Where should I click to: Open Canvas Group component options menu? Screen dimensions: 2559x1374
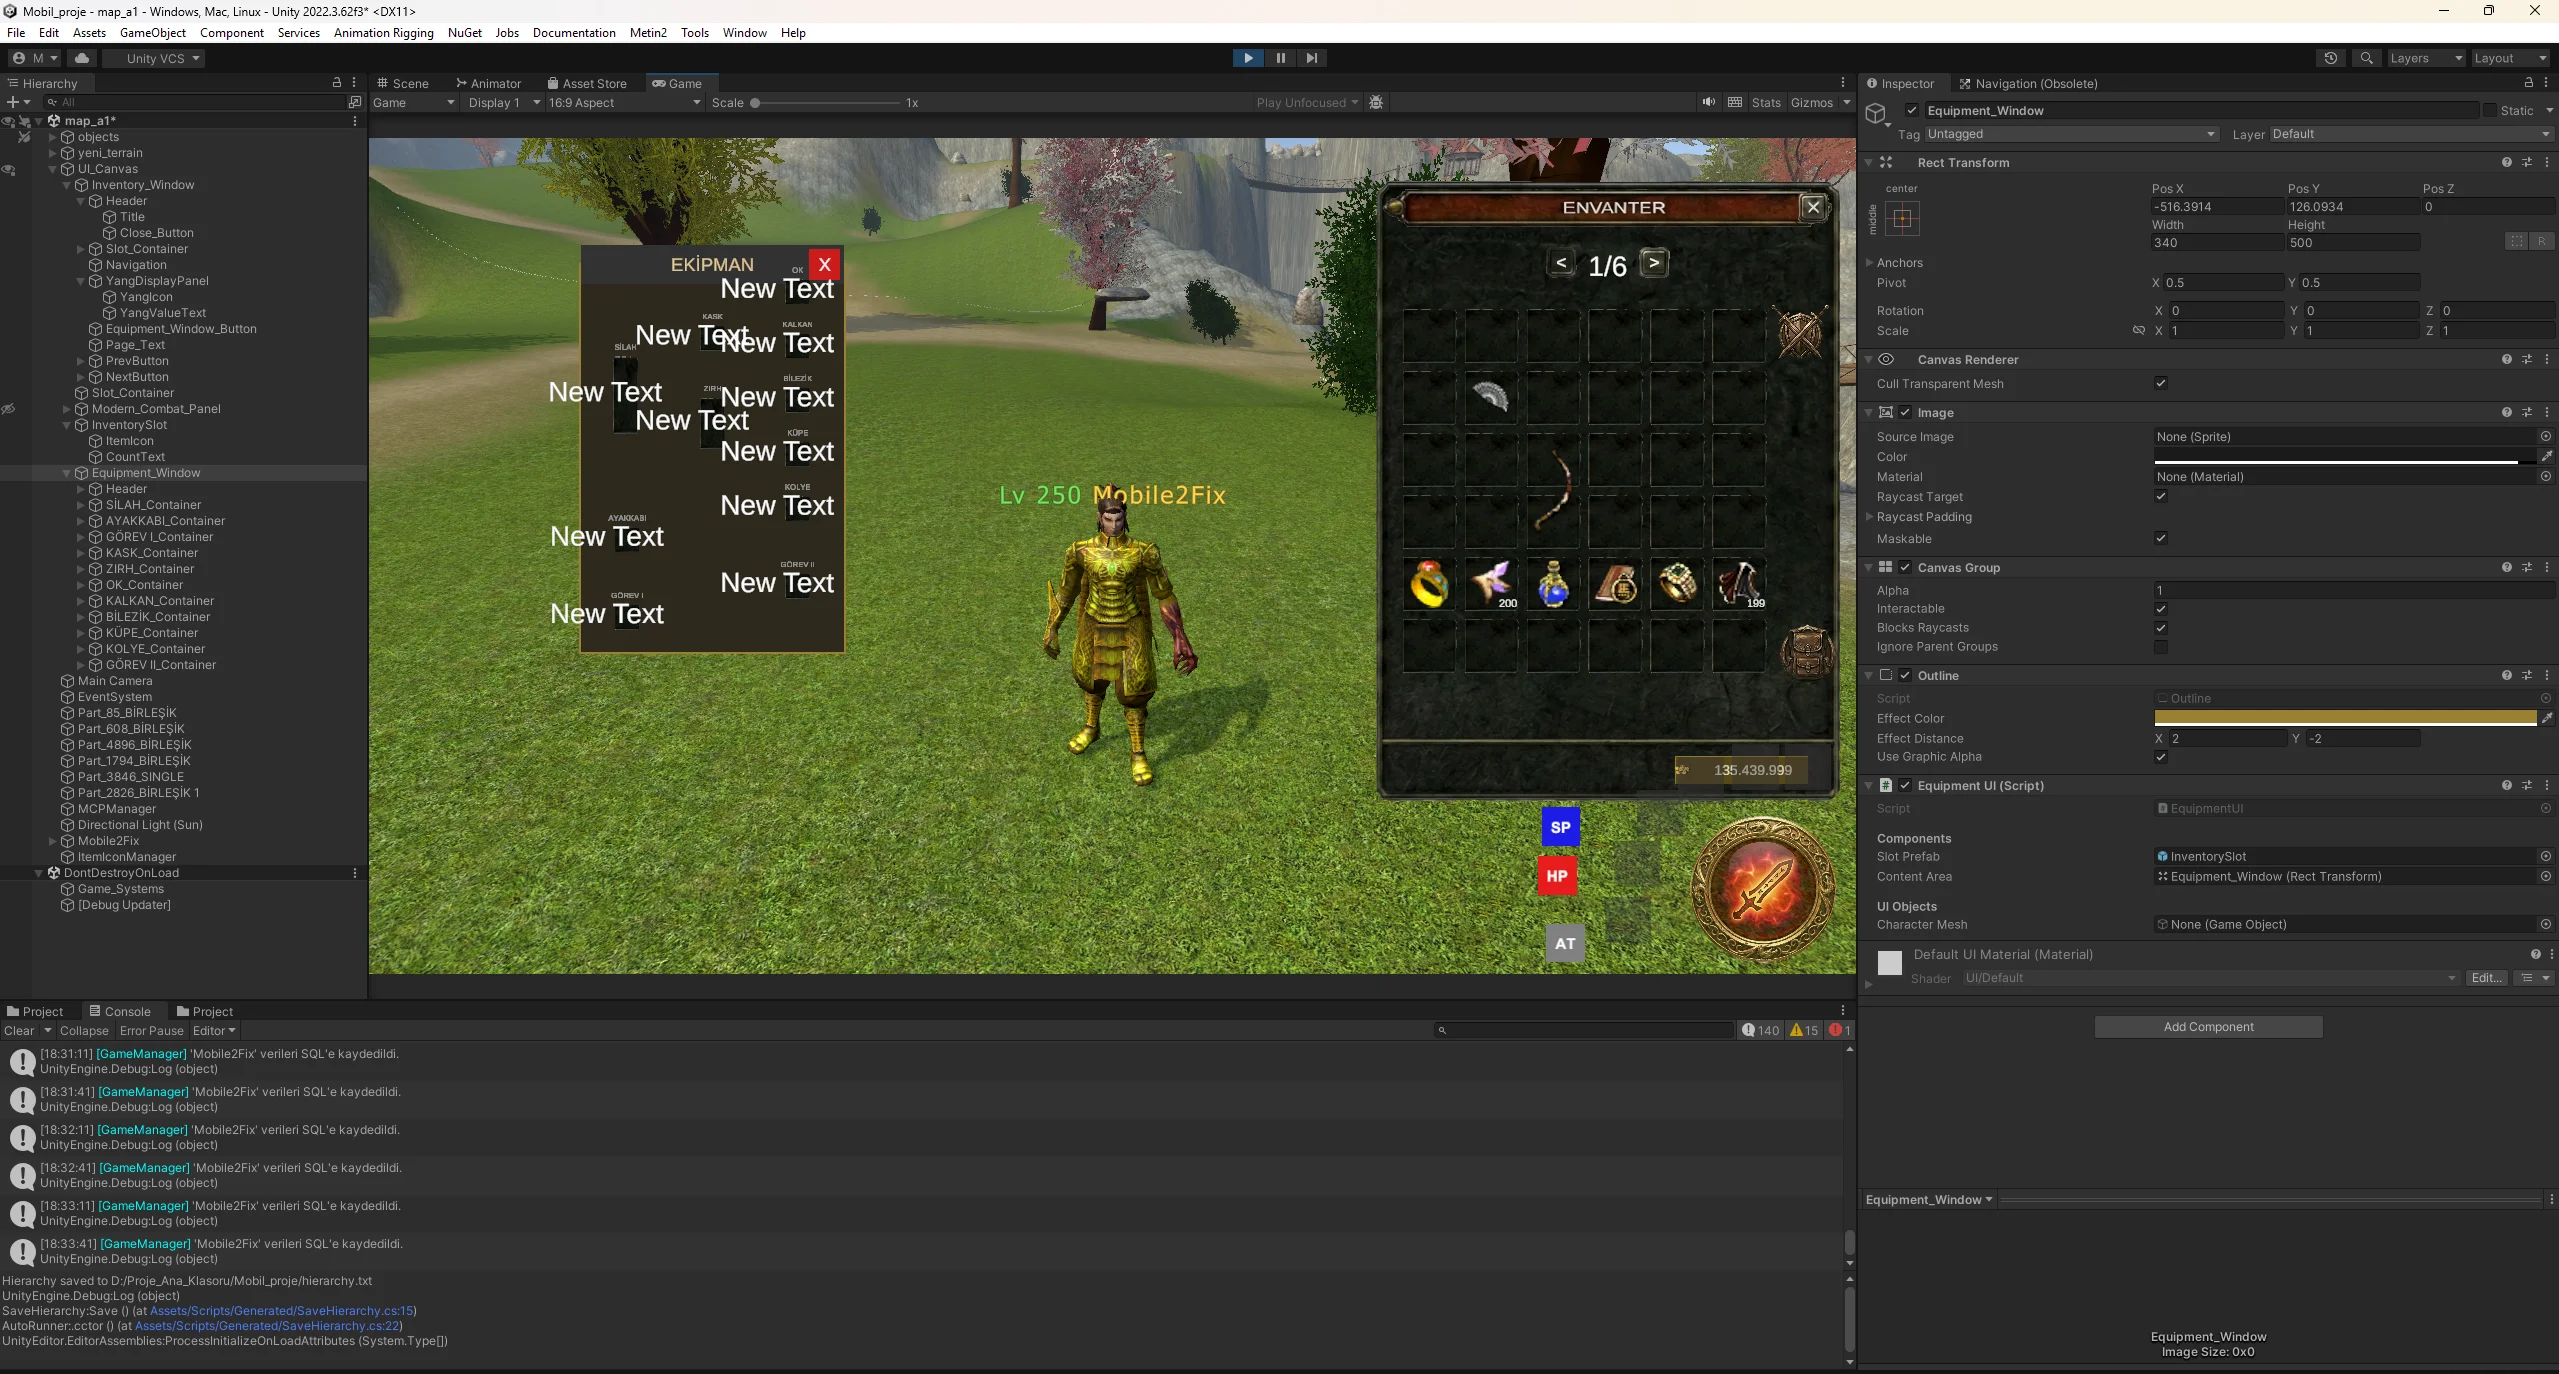2547,567
